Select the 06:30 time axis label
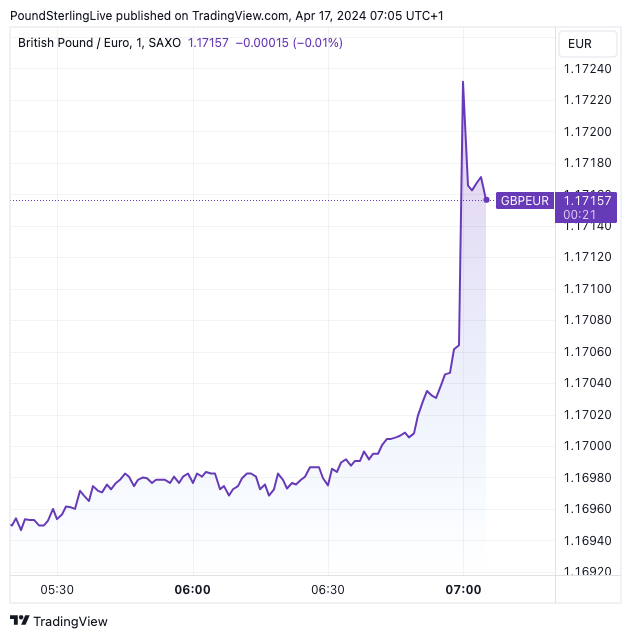The image size is (631, 638). coord(327,590)
